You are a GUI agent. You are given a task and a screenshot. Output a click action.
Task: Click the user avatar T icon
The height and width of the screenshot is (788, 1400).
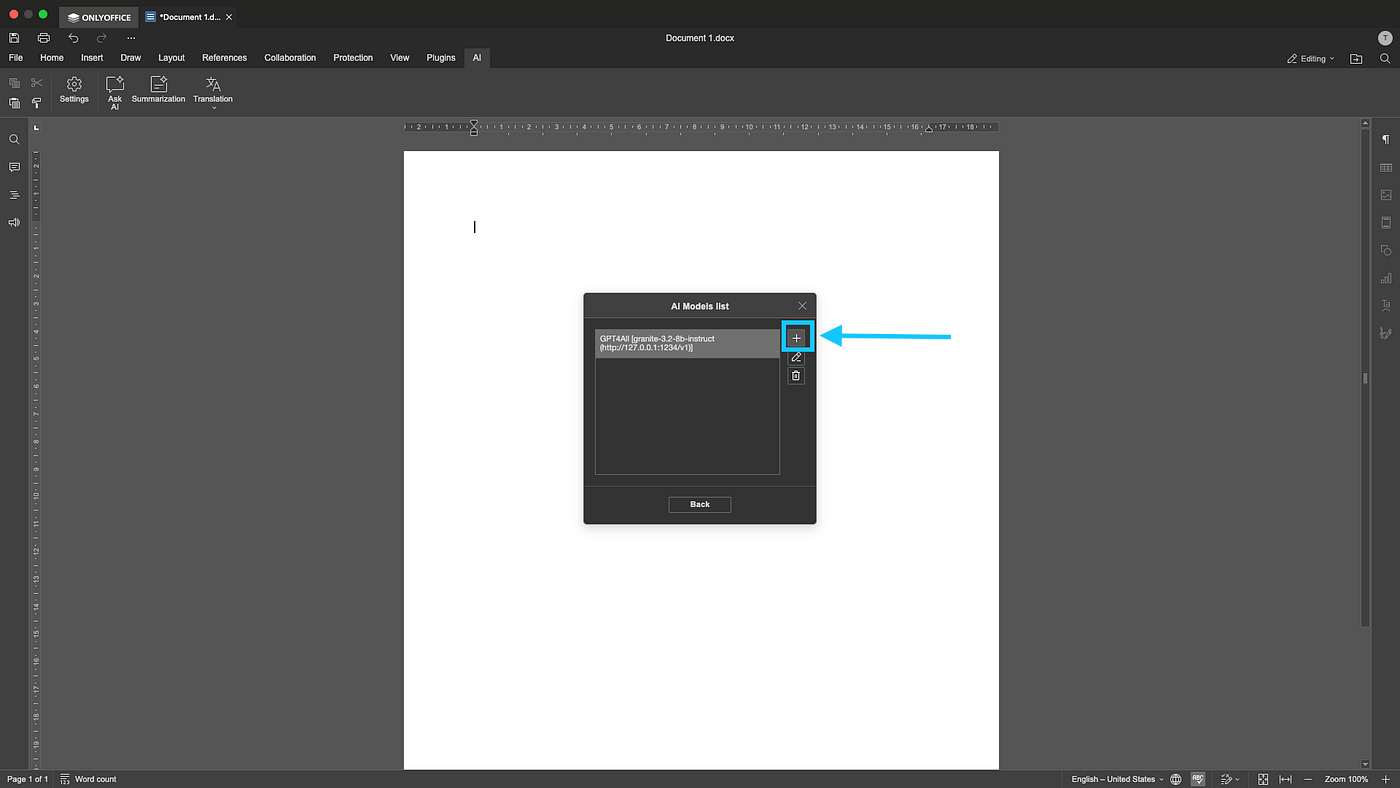click(1385, 38)
